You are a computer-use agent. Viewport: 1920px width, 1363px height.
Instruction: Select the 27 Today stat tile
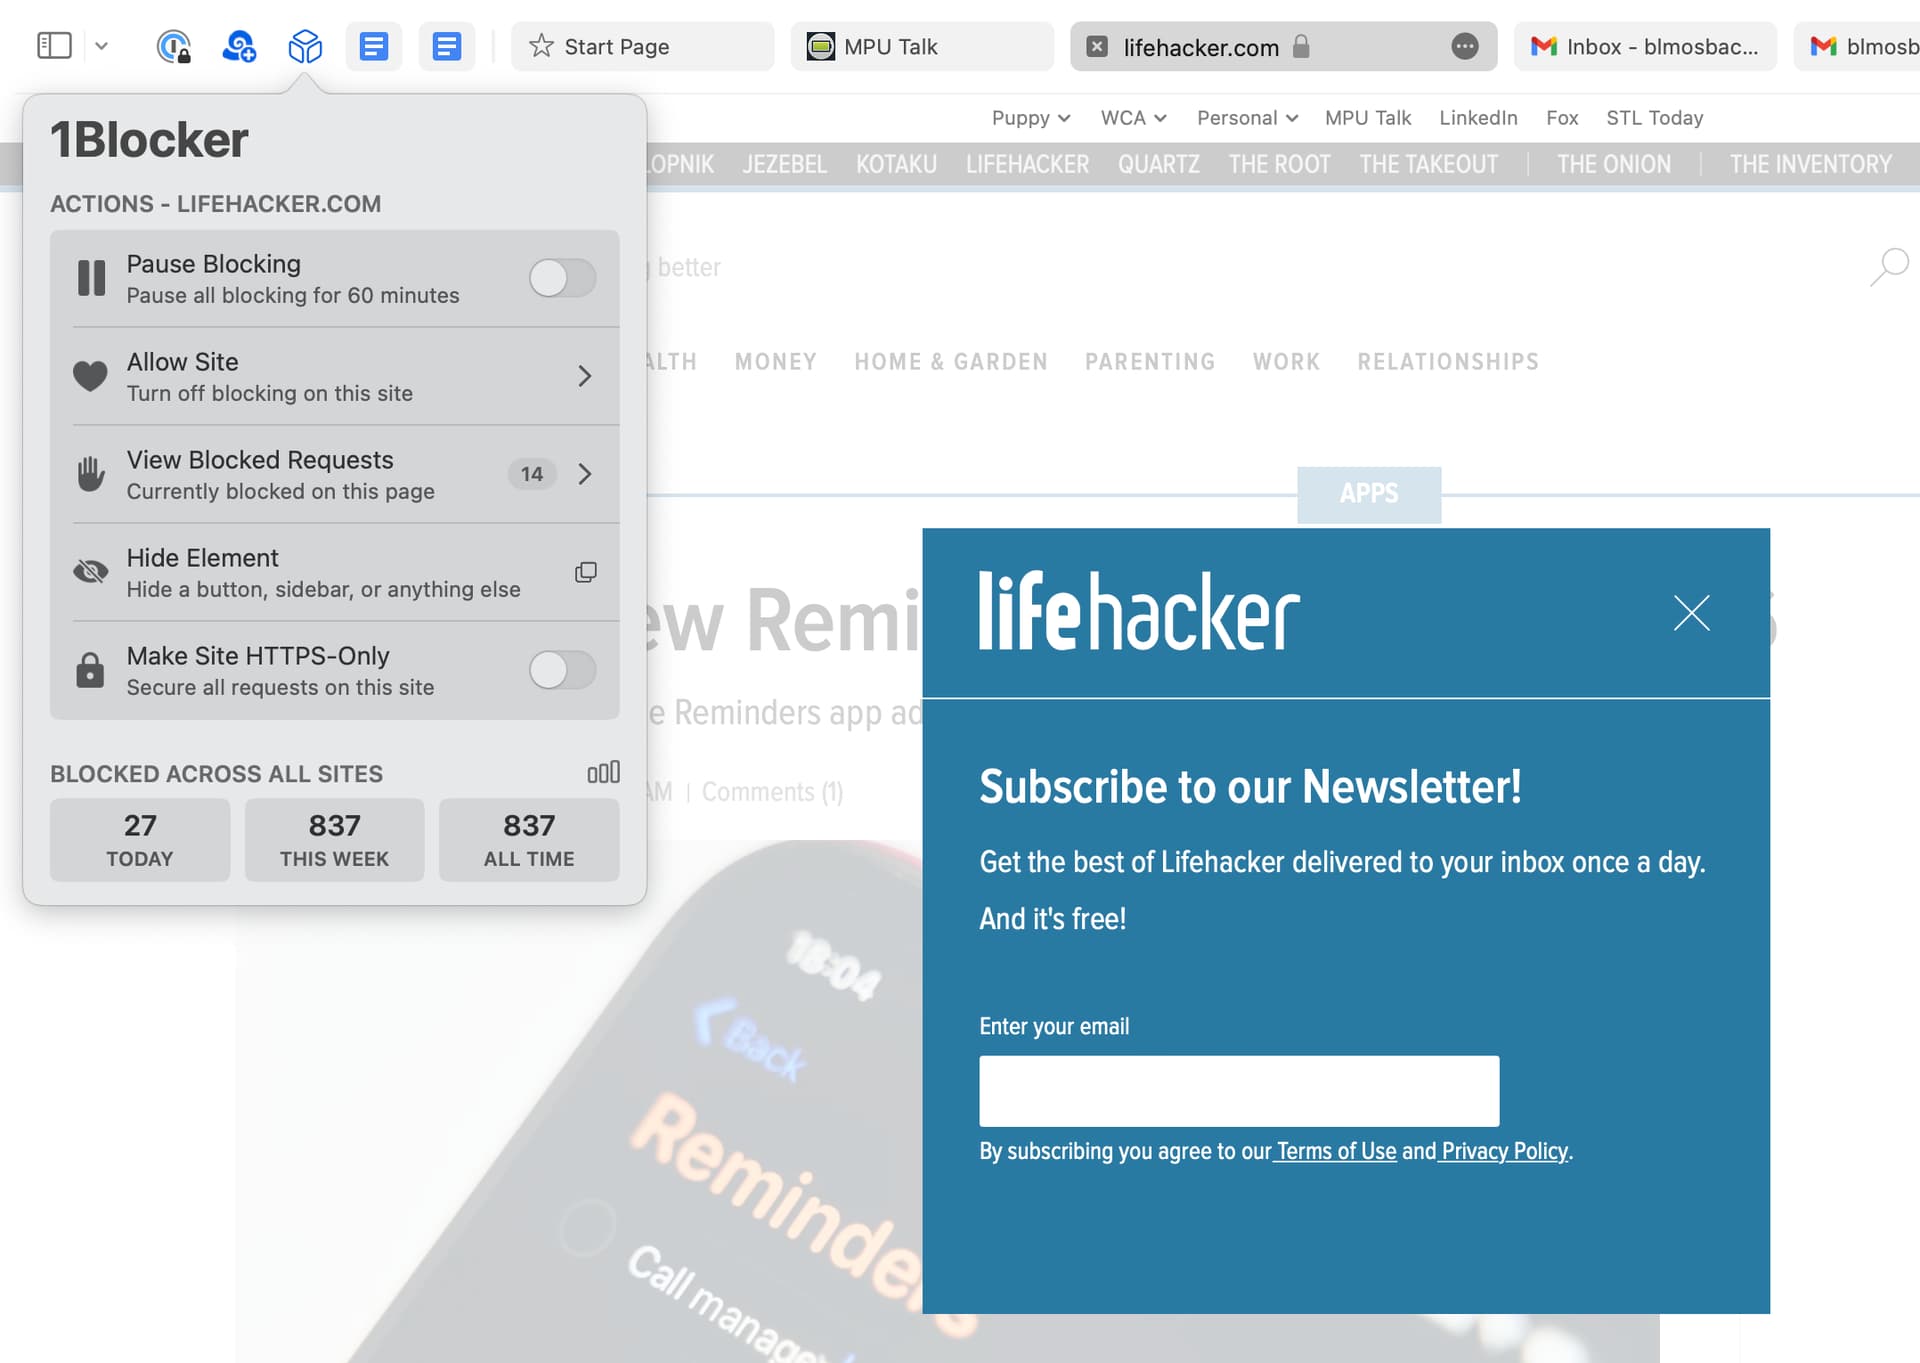[x=140, y=840]
